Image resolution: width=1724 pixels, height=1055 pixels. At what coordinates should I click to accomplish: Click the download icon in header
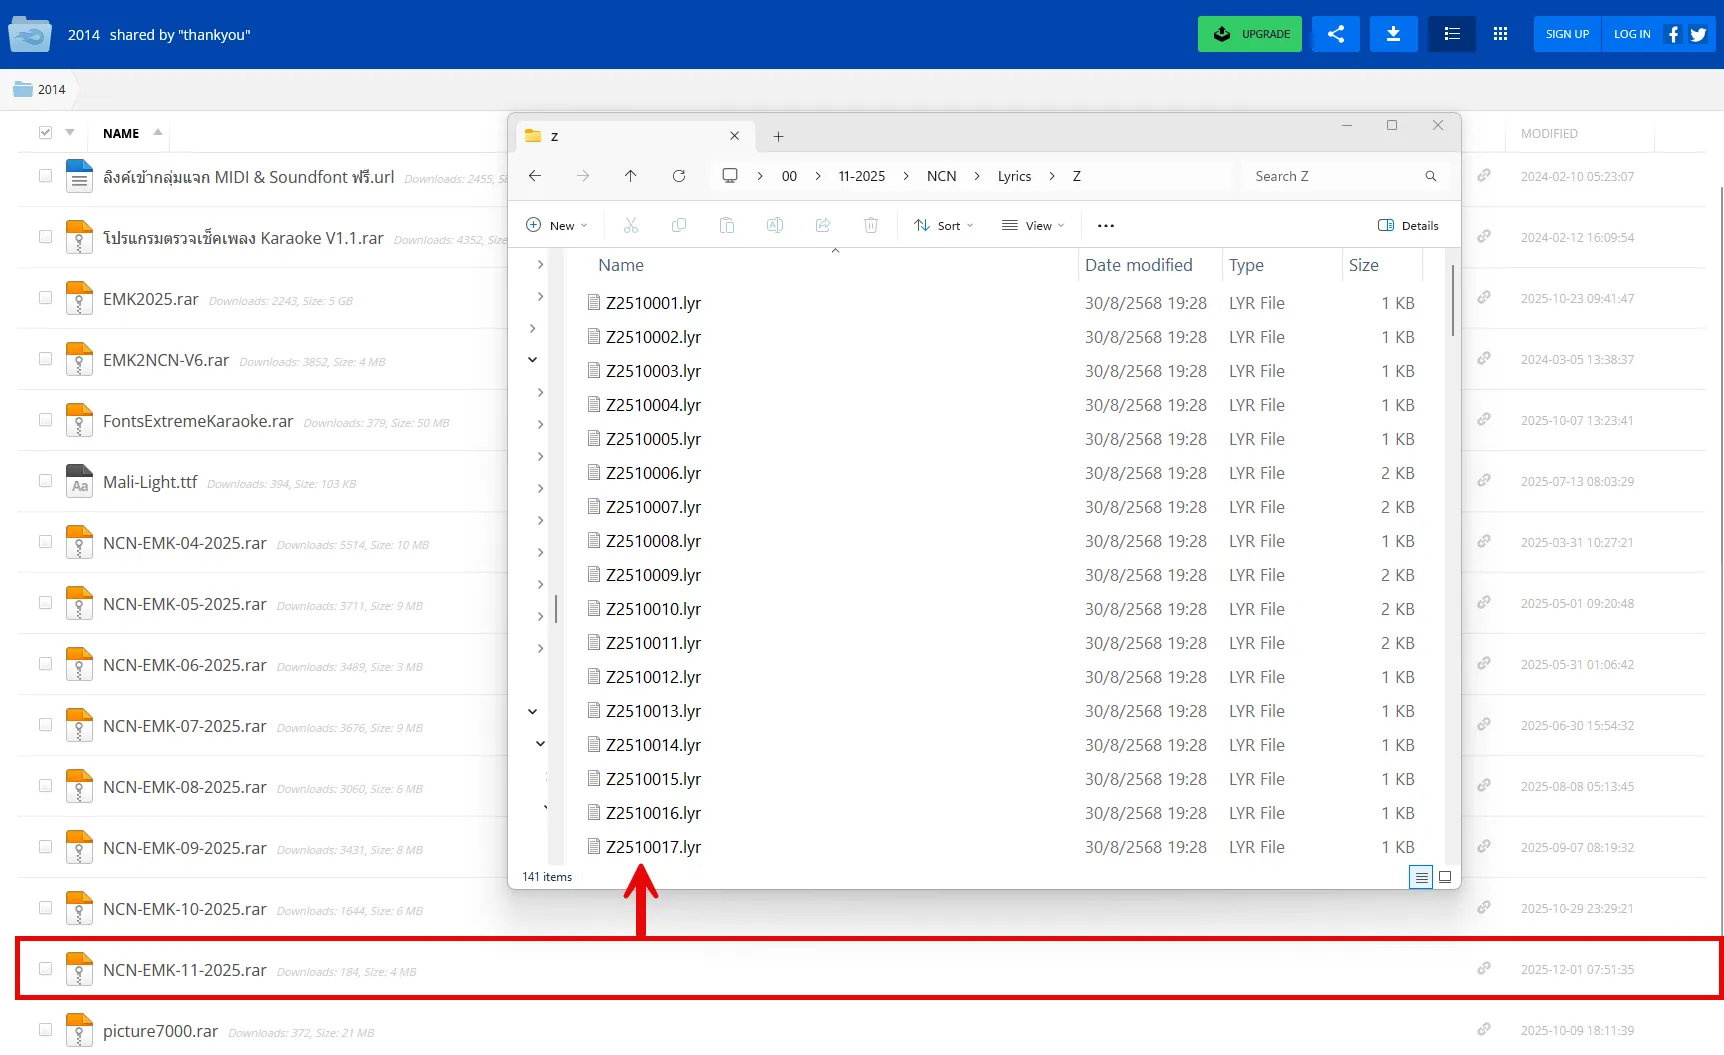coord(1393,34)
